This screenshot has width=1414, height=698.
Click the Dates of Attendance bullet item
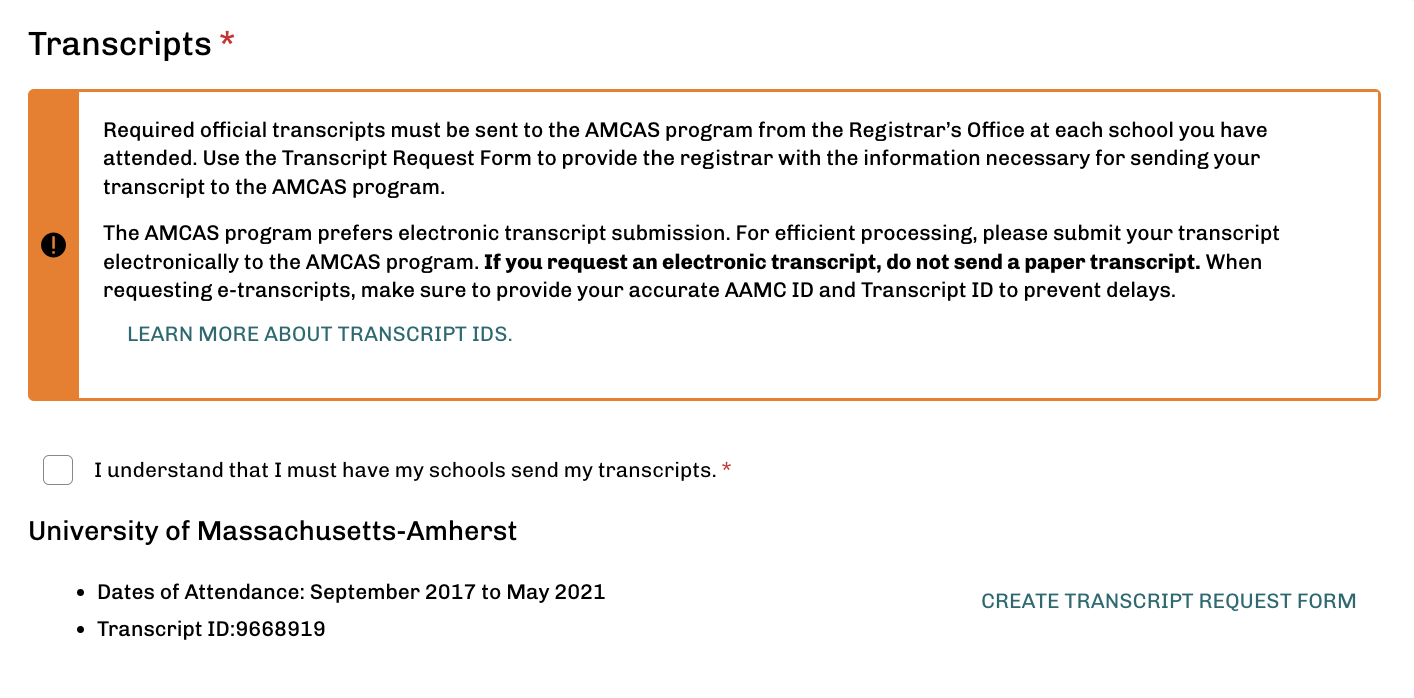[x=350, y=591]
